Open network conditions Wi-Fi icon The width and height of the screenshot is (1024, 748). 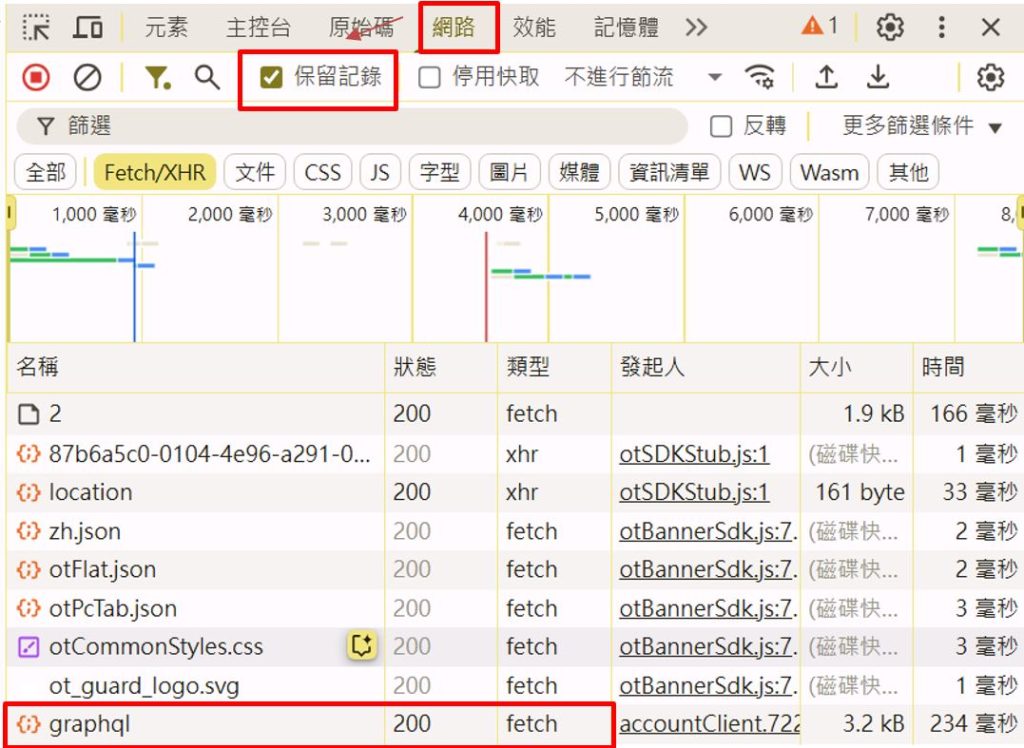(760, 77)
